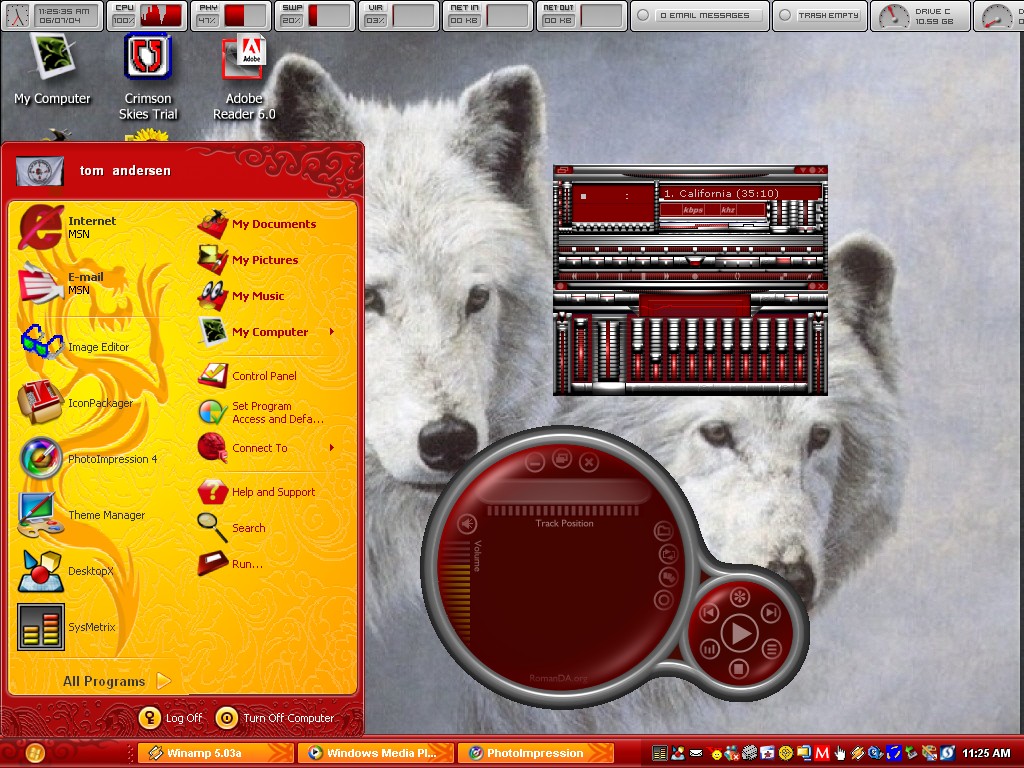Click the Log Off button

[171, 718]
